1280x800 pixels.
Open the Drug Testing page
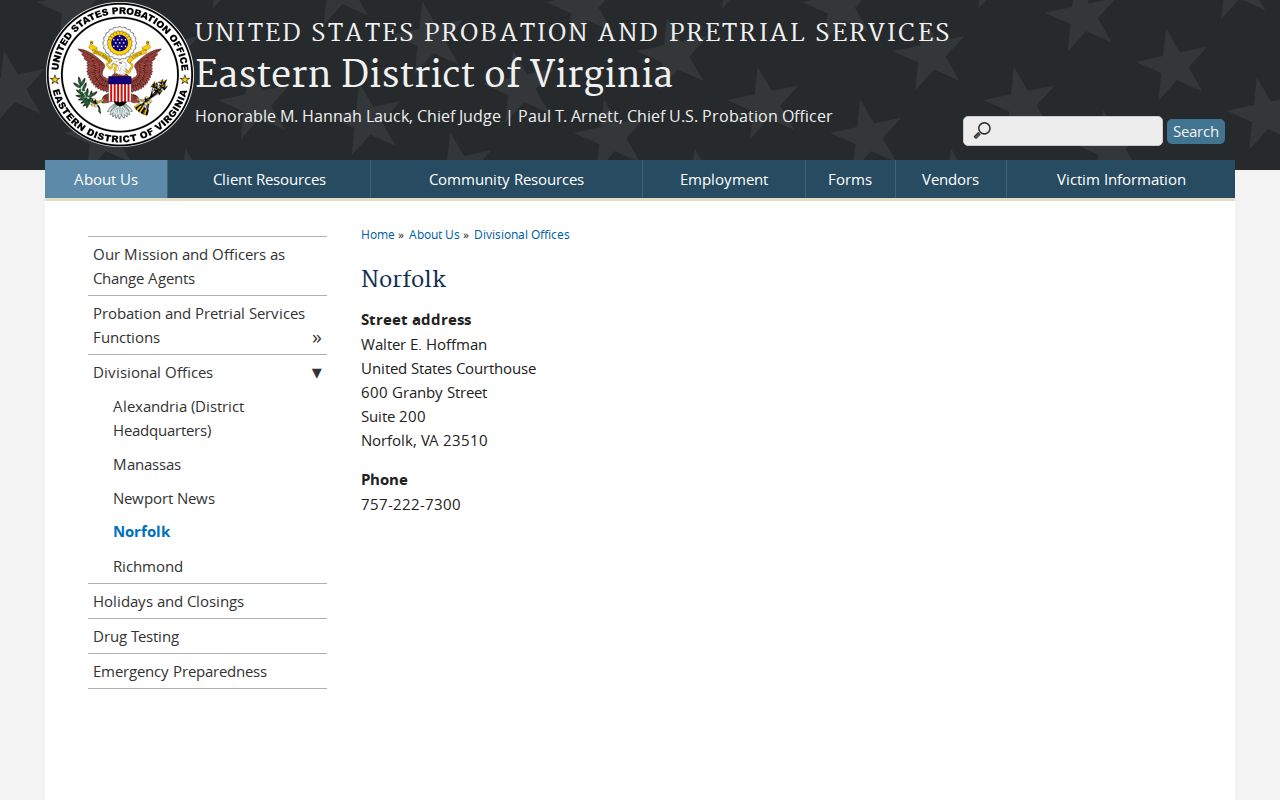[136, 637]
